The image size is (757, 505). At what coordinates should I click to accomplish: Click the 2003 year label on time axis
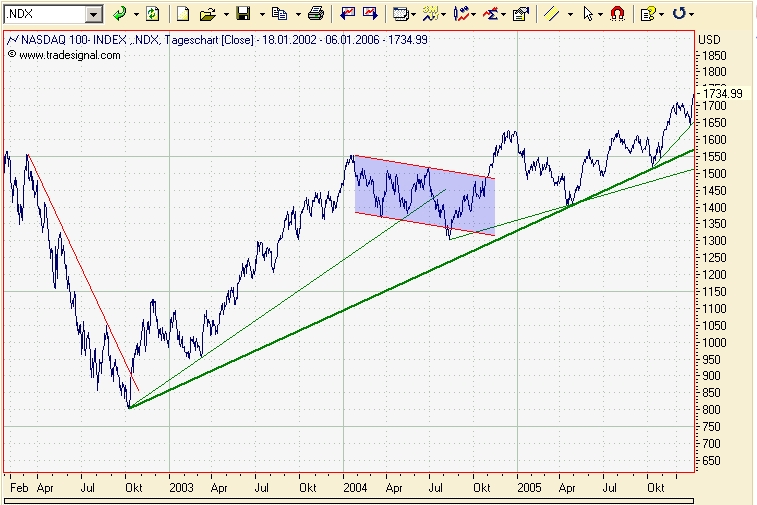[182, 488]
